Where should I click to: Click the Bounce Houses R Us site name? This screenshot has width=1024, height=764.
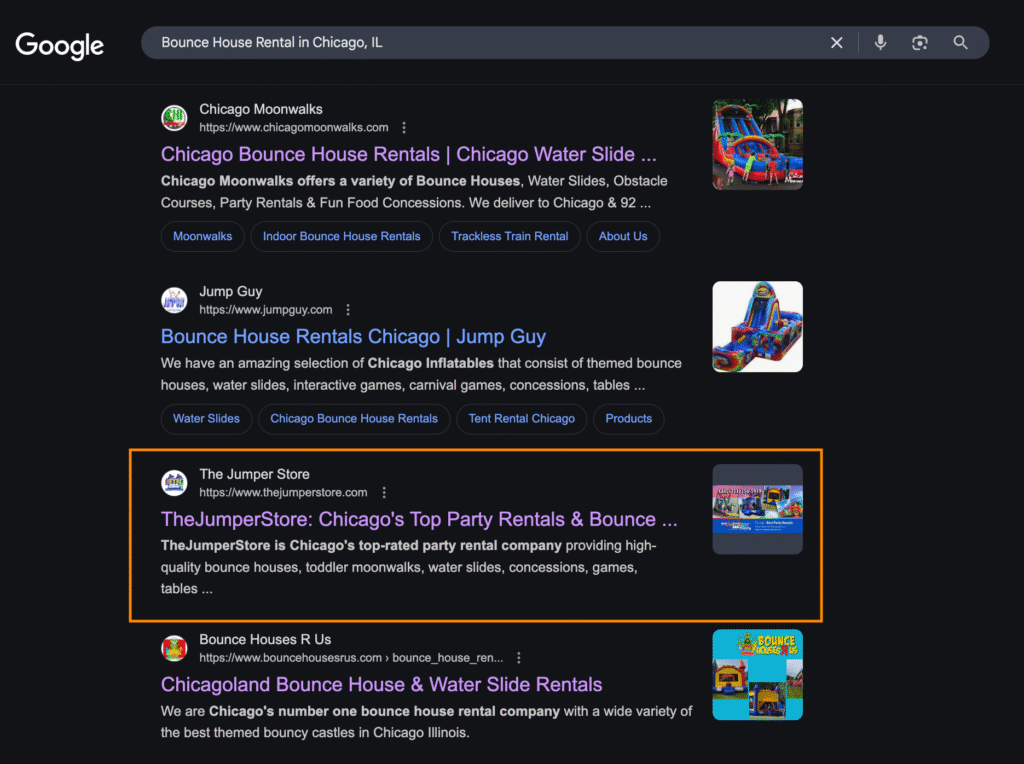point(265,639)
